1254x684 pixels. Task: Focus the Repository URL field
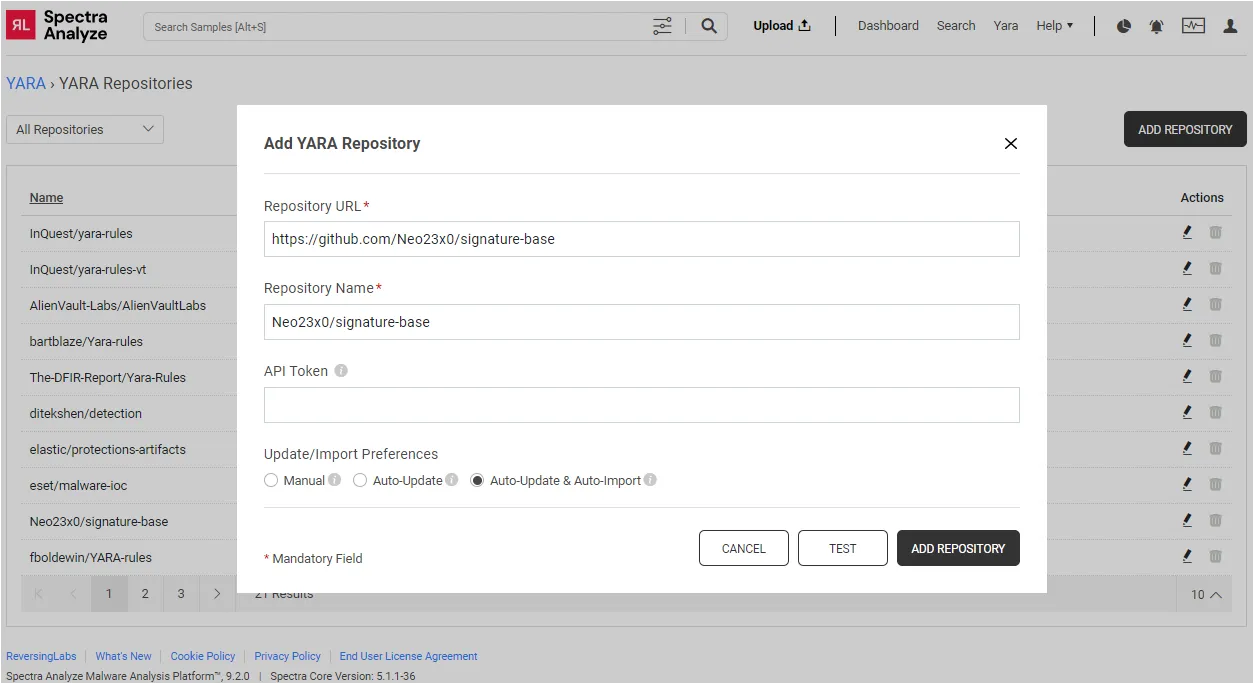642,239
